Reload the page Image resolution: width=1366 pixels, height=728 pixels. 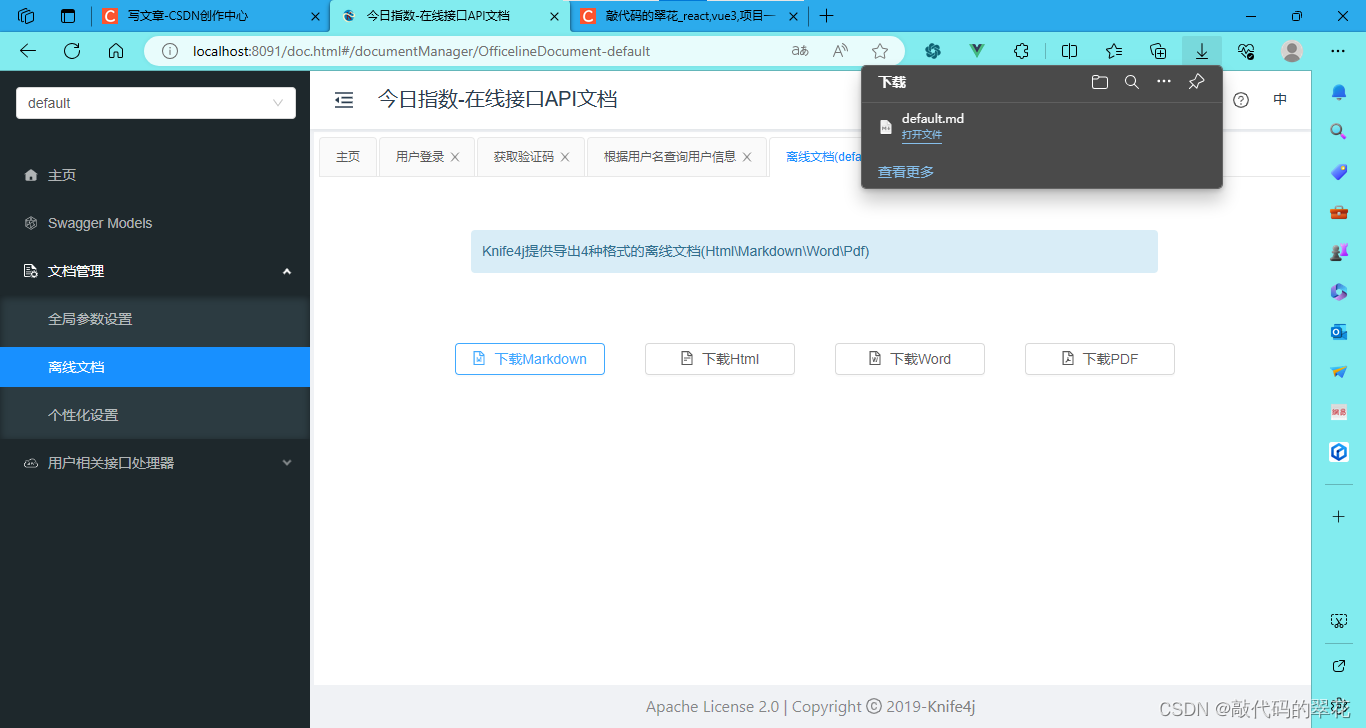click(72, 51)
